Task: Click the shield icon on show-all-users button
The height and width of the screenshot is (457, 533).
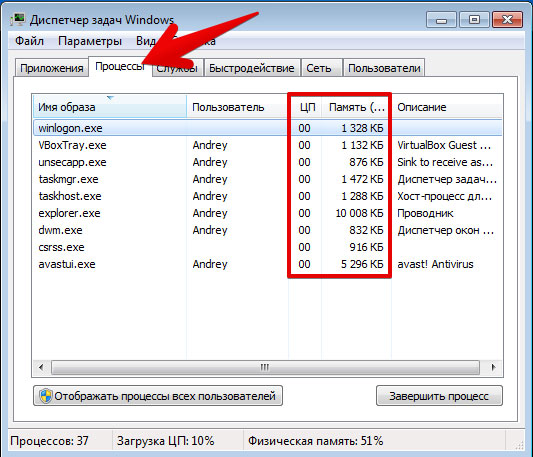Action: [46, 396]
